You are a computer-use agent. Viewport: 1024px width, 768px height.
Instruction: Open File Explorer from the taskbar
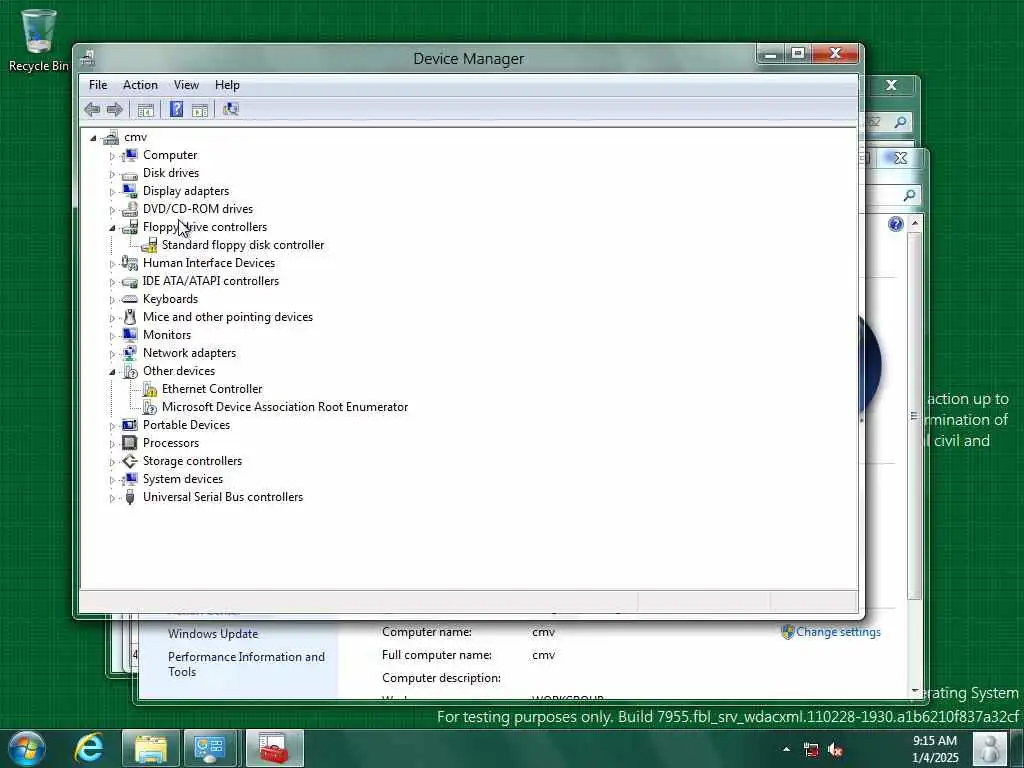point(151,748)
